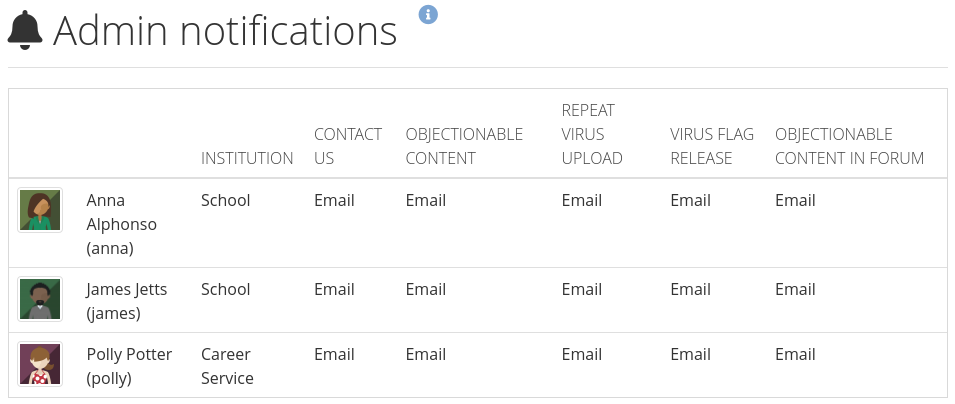Open Polly Potter's profile picture

40,364
